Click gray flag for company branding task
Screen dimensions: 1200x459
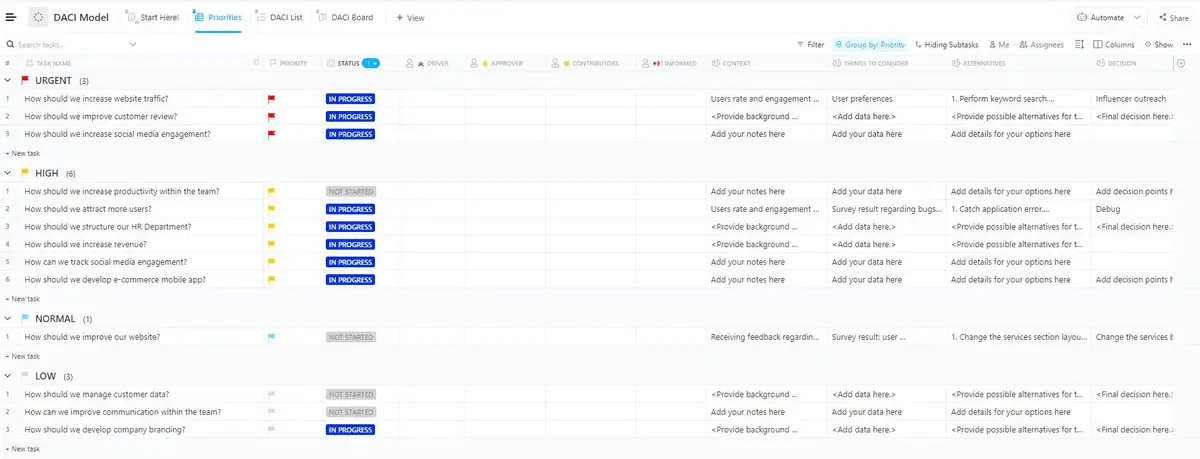coord(271,430)
